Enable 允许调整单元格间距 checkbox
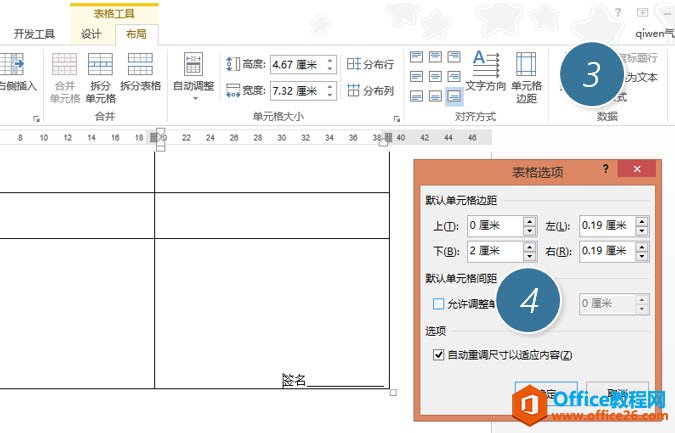This screenshot has width=675, height=433. point(438,304)
